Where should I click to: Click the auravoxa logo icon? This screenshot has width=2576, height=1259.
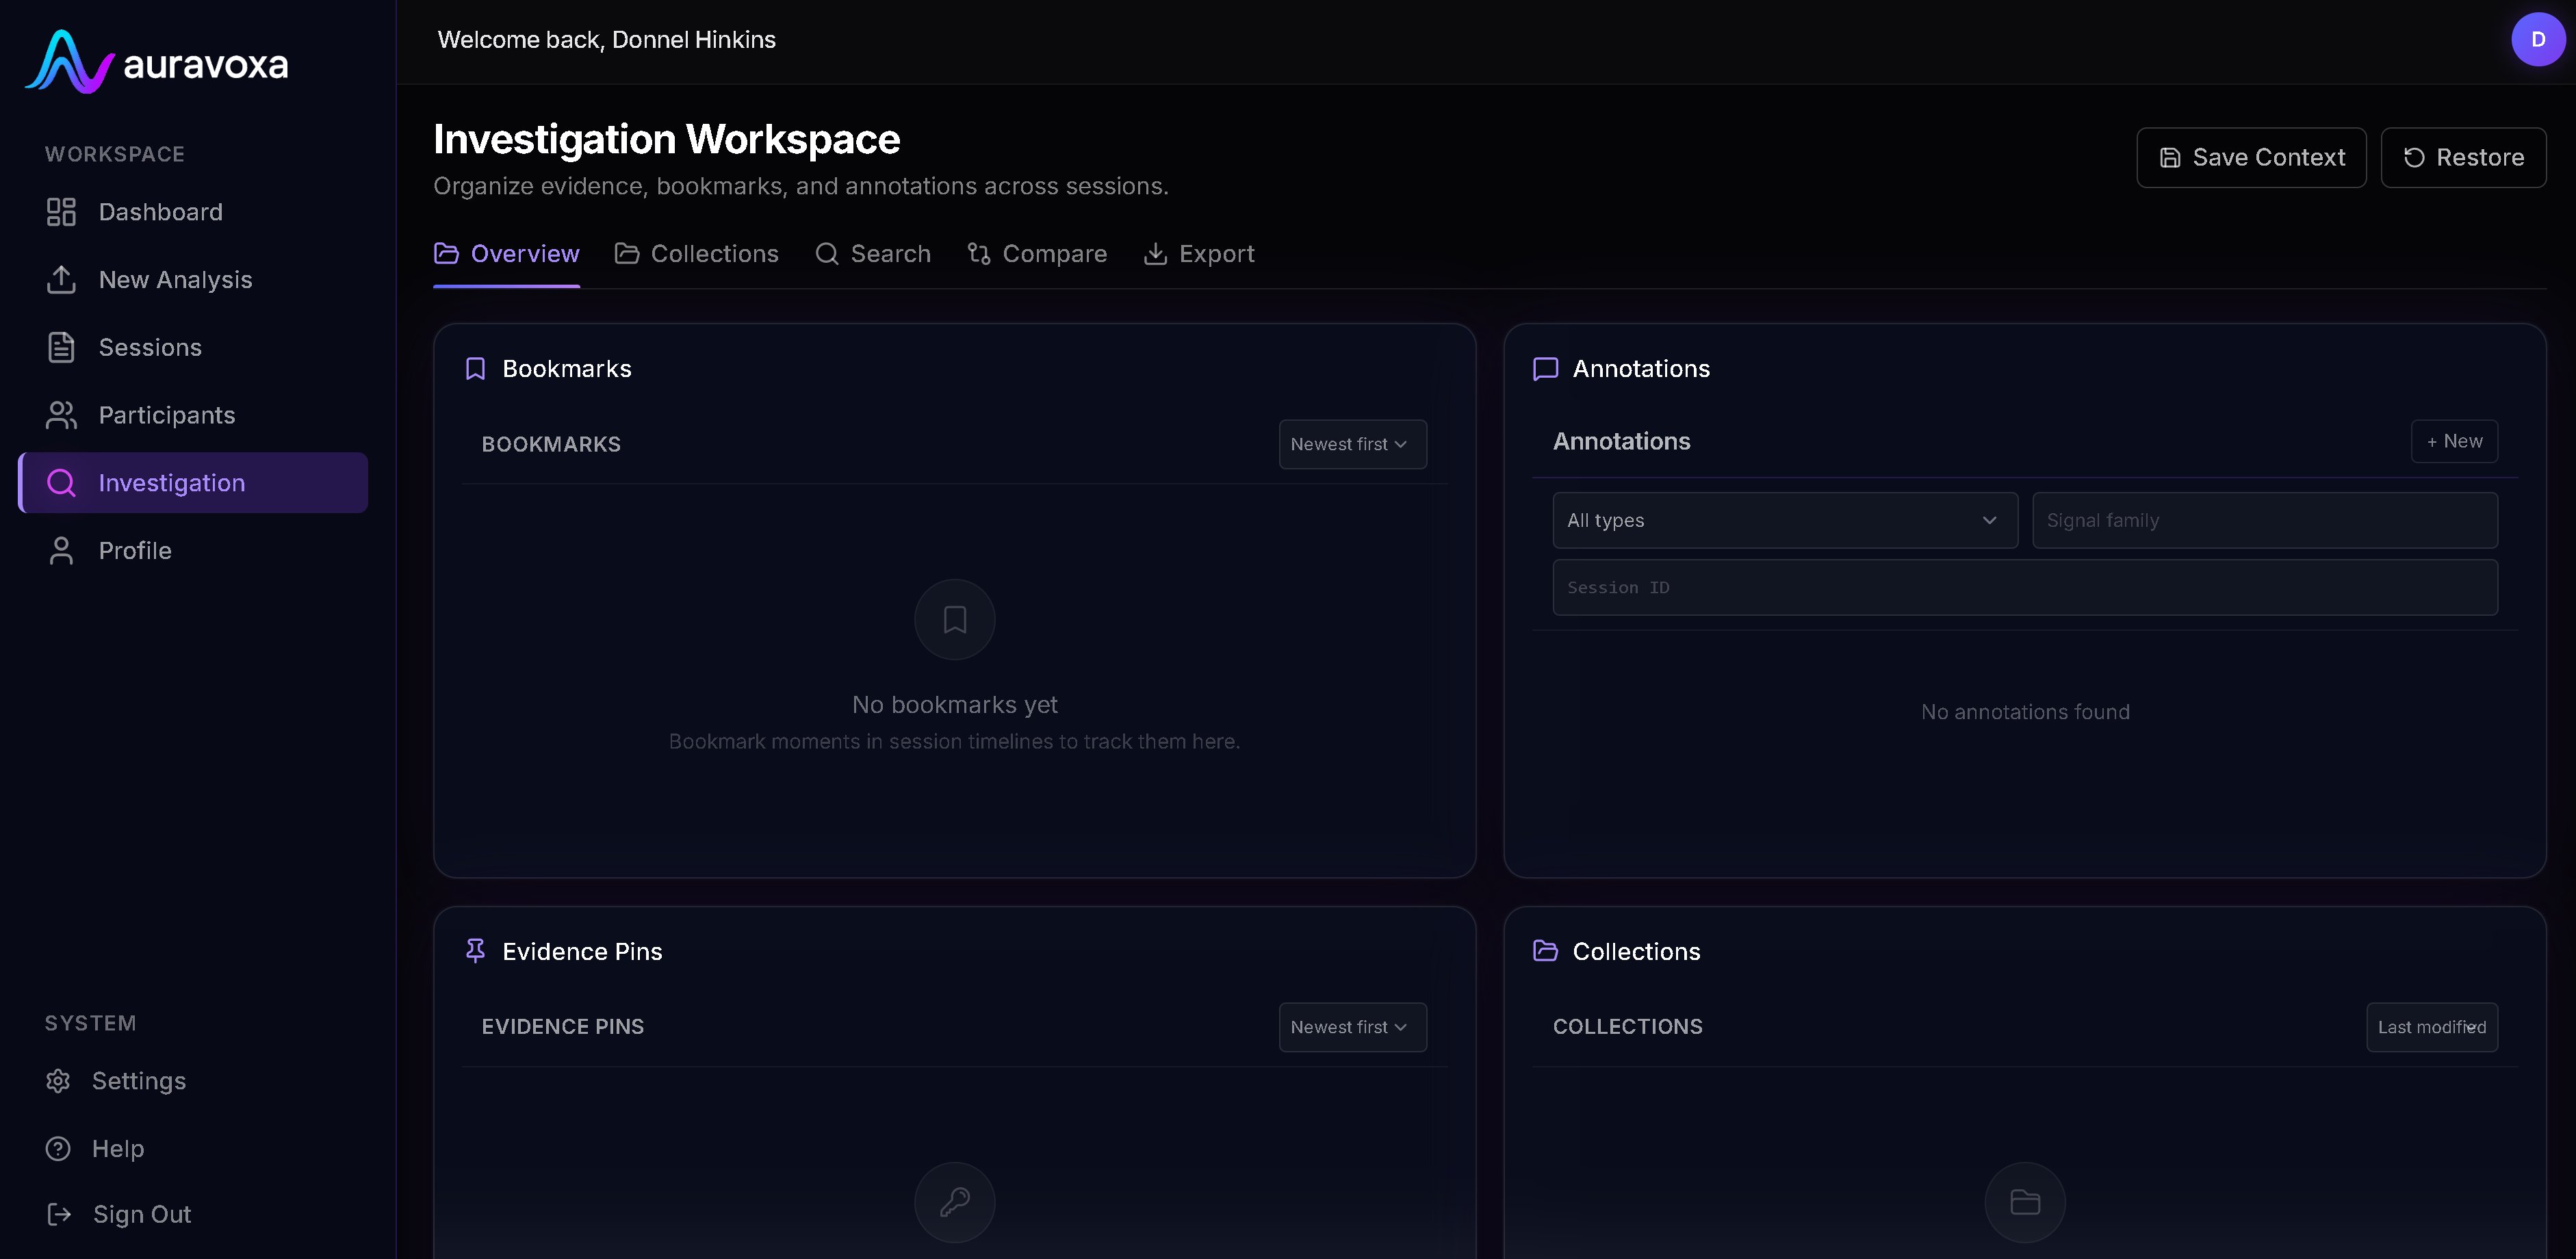tap(69, 62)
